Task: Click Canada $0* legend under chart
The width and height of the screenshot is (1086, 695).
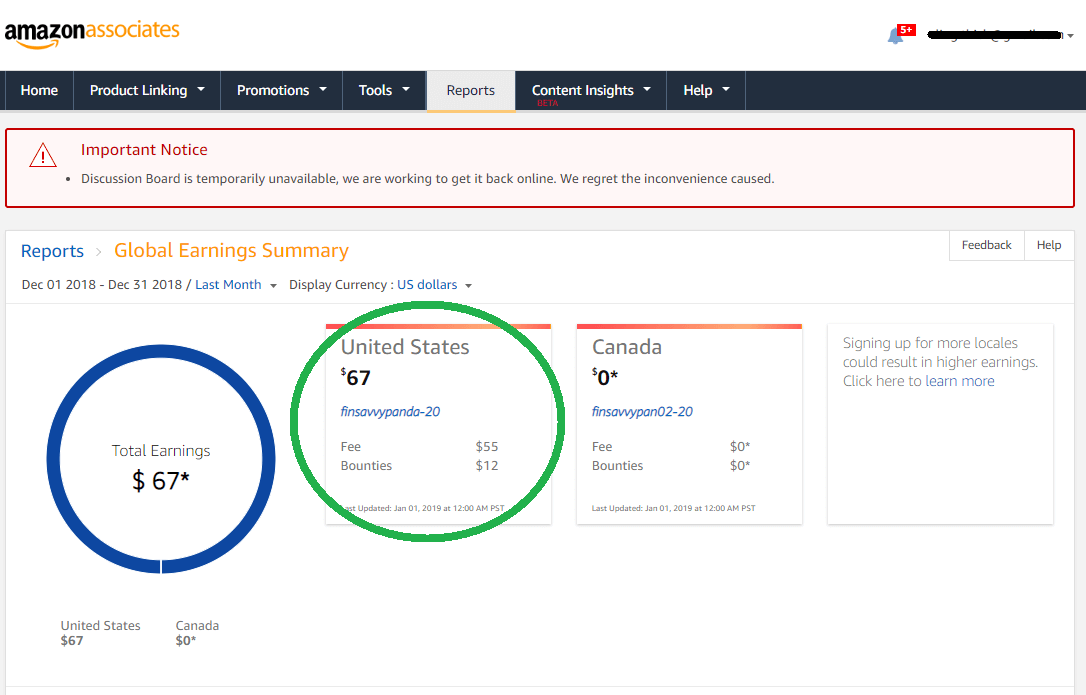Action: (x=197, y=633)
